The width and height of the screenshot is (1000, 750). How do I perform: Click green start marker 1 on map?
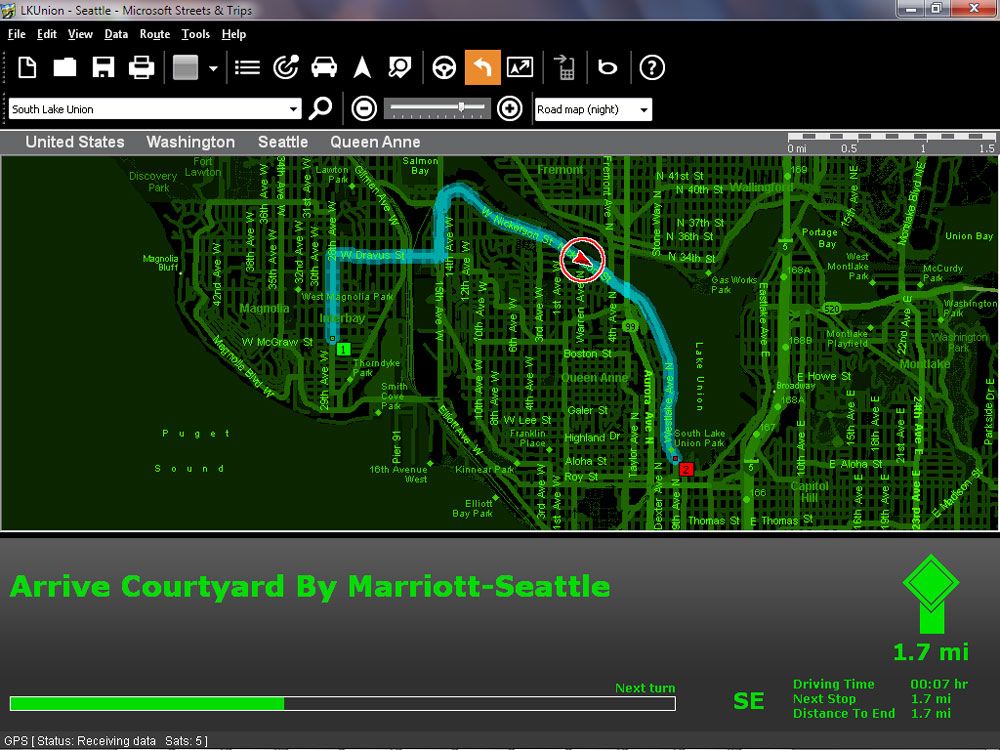(344, 349)
